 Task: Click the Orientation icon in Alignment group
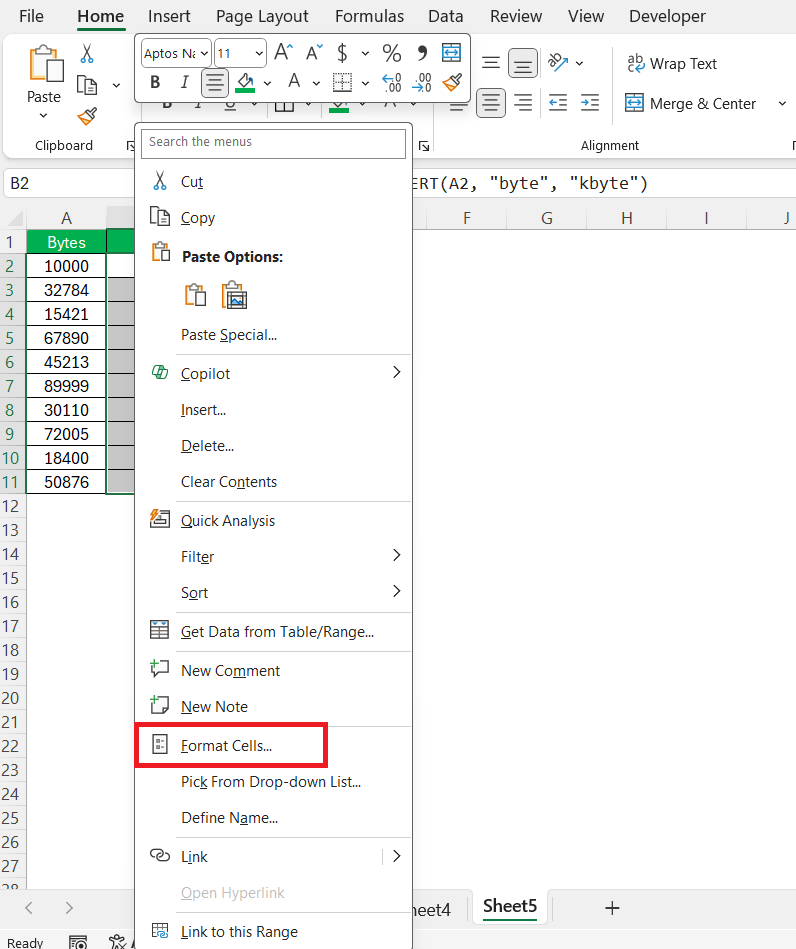tap(558, 62)
